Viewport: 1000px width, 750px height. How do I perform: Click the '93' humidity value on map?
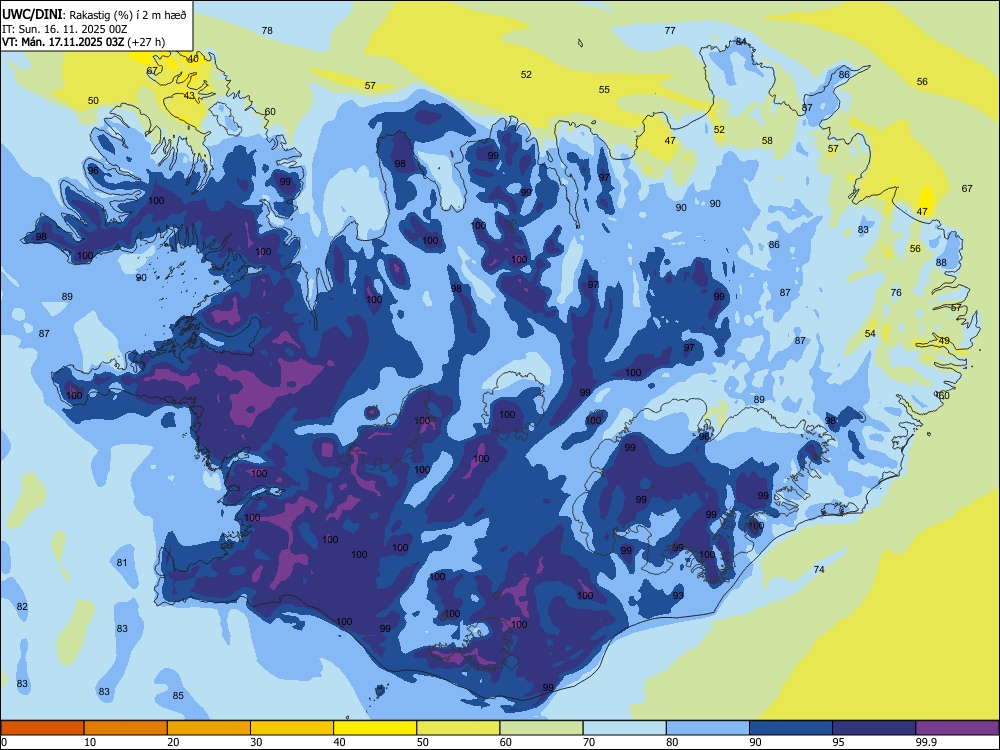(678, 596)
